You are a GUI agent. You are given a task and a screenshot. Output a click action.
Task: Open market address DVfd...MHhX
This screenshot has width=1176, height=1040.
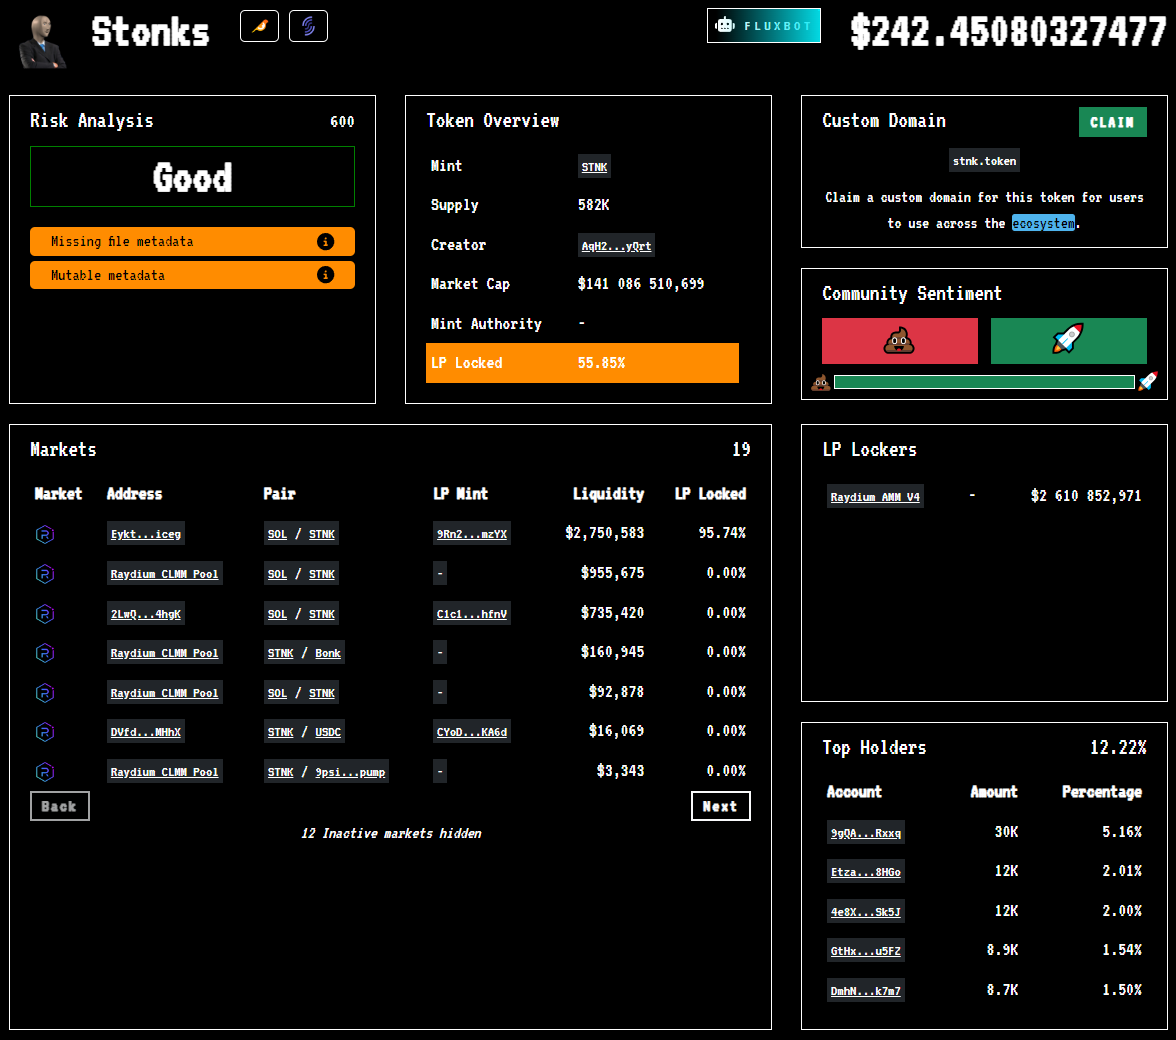tap(146, 732)
